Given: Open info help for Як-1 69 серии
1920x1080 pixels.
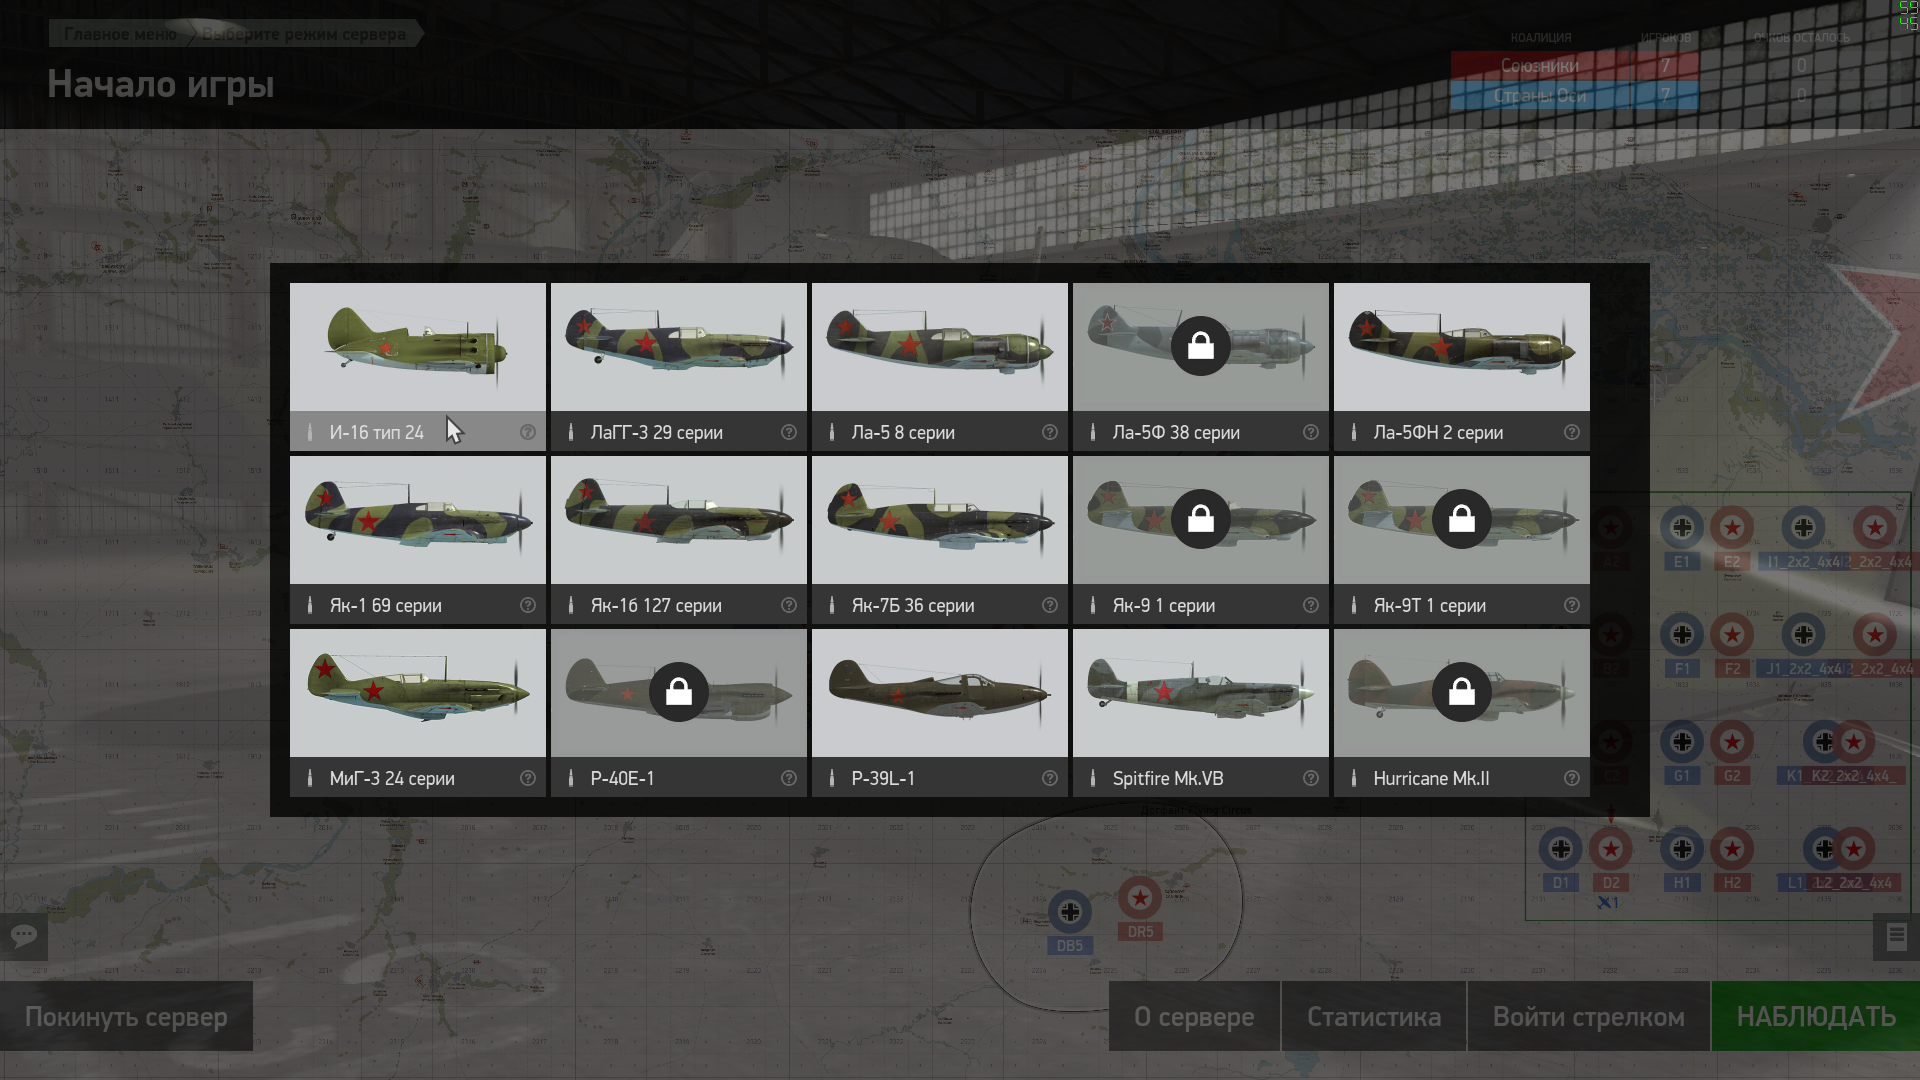Looking at the screenshot, I should point(527,605).
